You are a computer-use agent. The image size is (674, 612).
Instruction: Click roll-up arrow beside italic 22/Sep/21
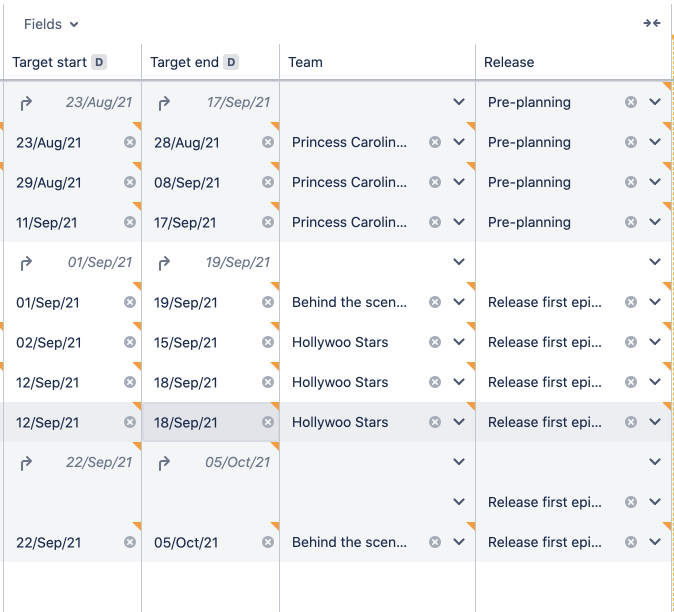tap(27, 462)
